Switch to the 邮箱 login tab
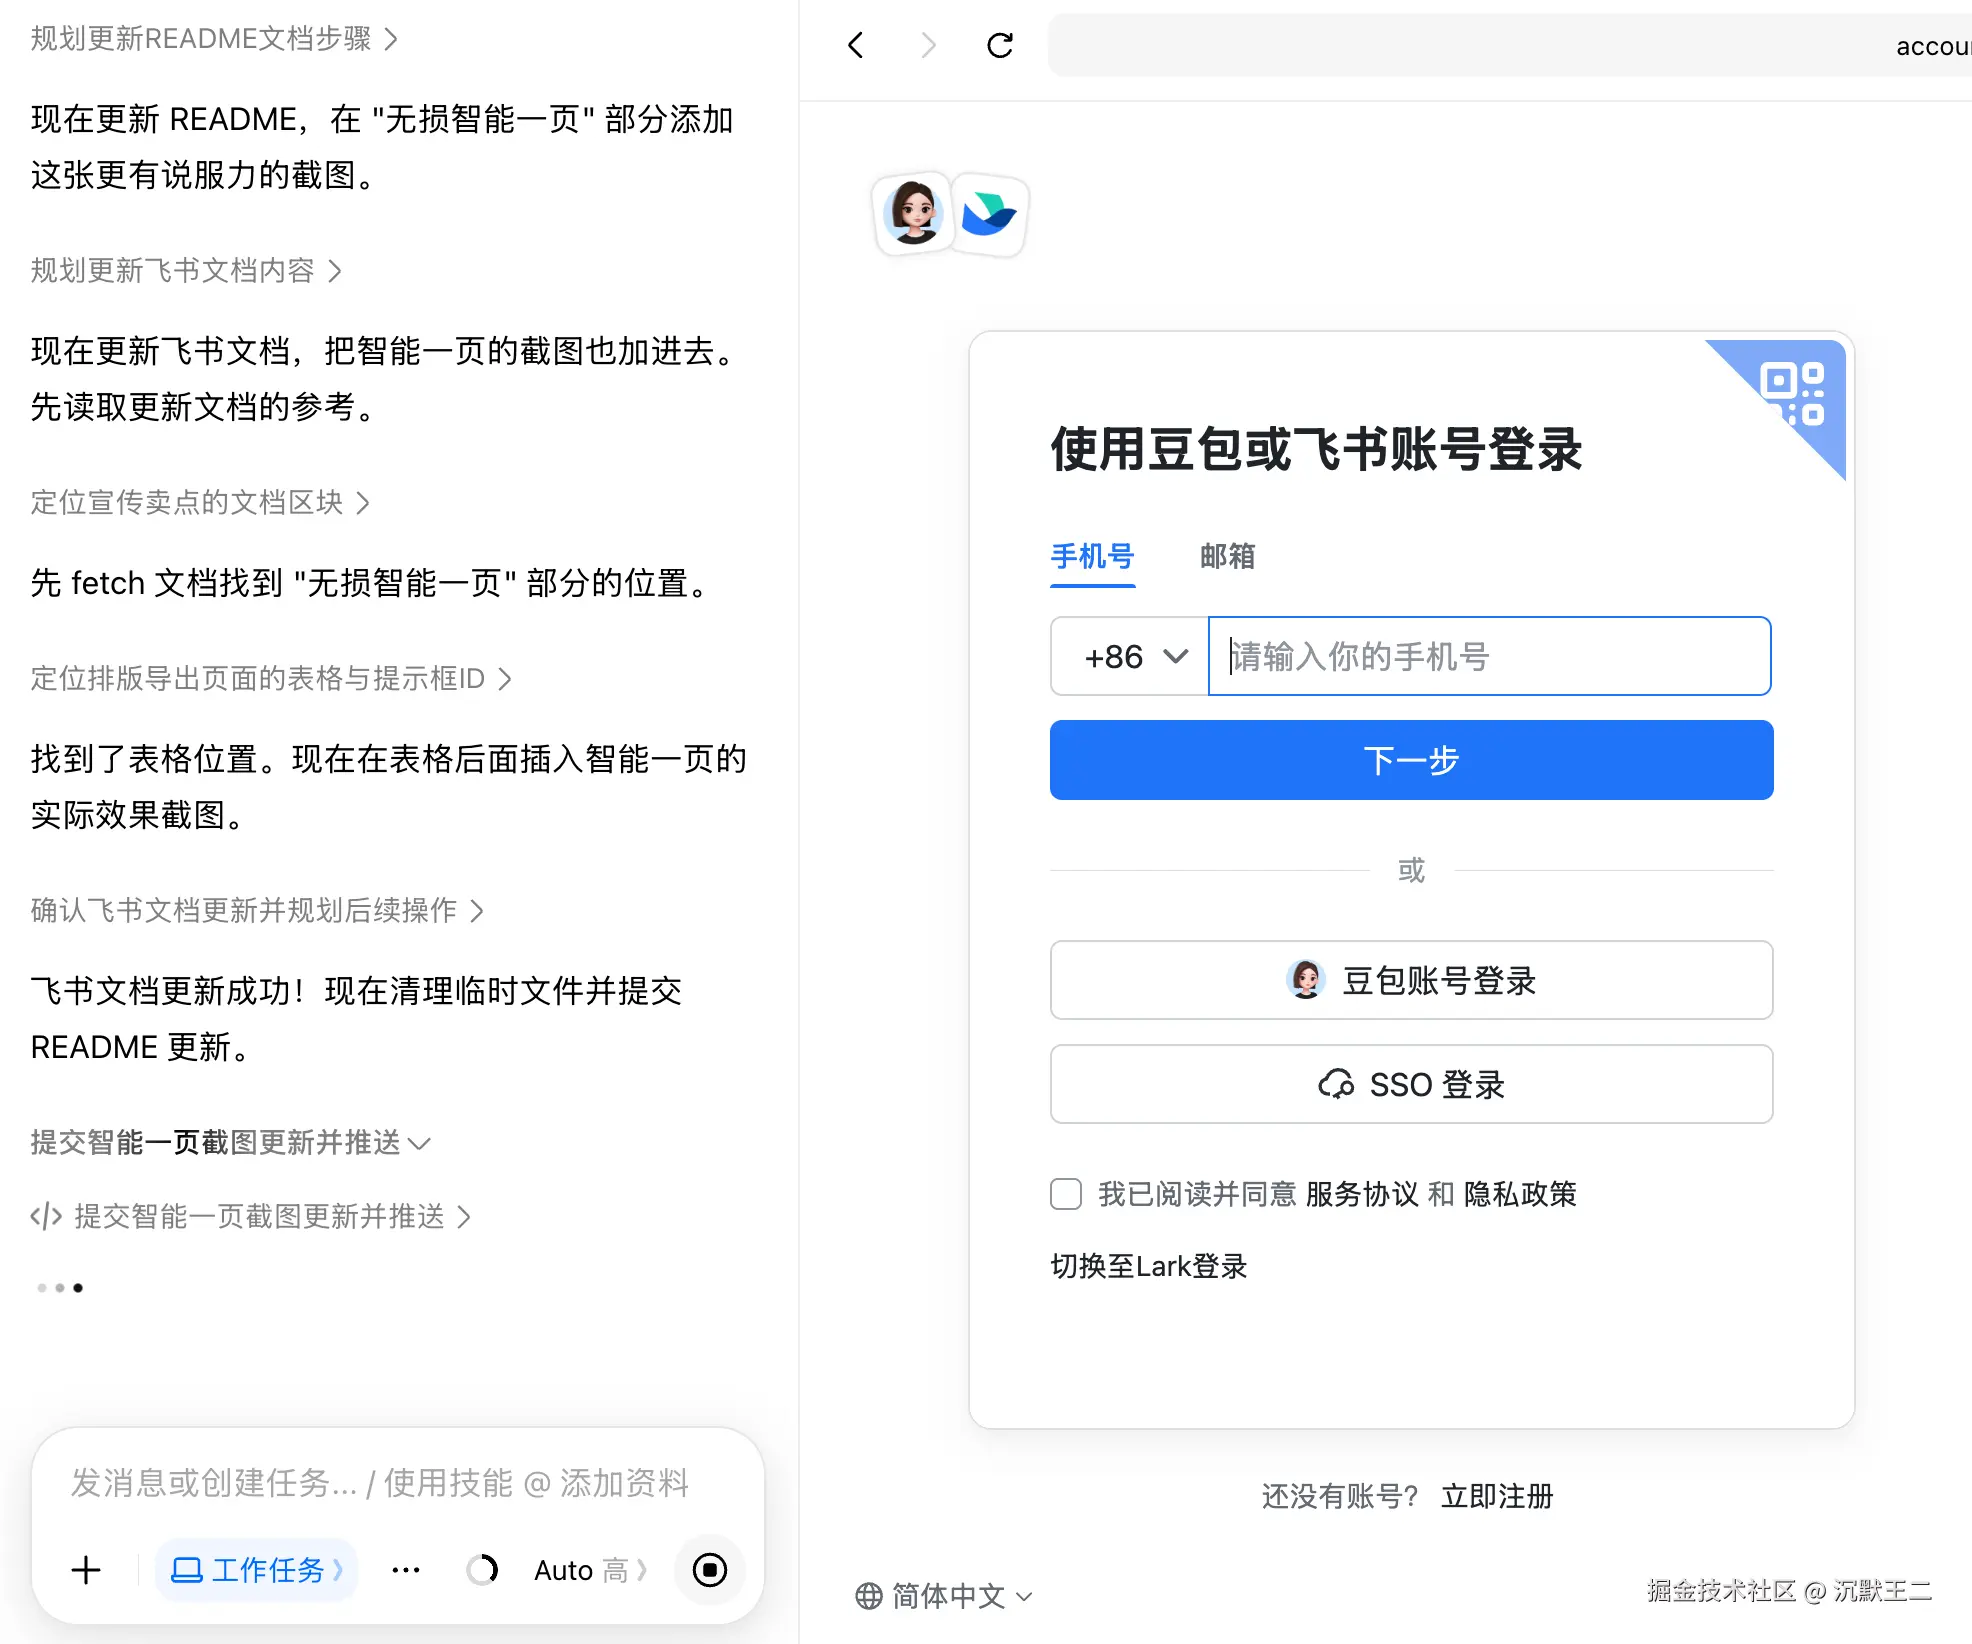The width and height of the screenshot is (1972, 1644). (1227, 556)
